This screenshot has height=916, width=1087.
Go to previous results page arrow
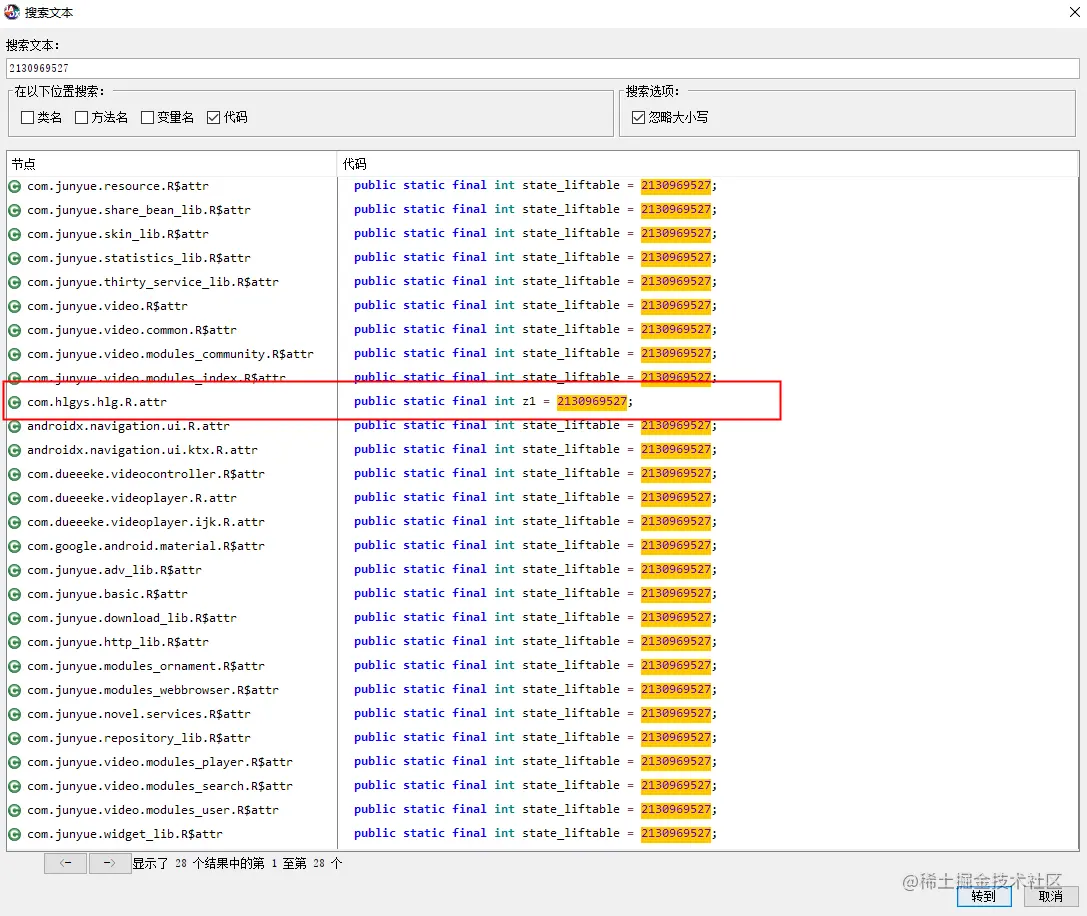[x=66, y=863]
